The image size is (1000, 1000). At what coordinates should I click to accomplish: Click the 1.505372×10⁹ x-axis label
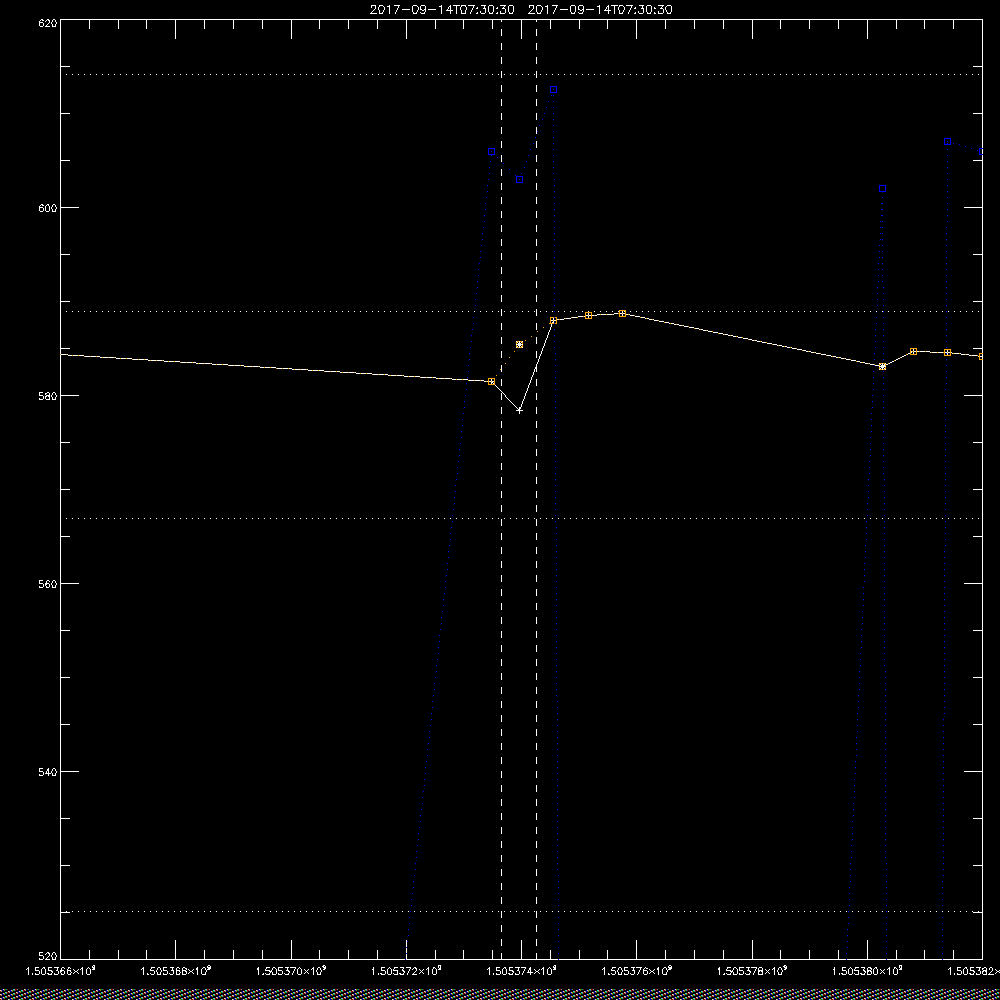(x=407, y=971)
